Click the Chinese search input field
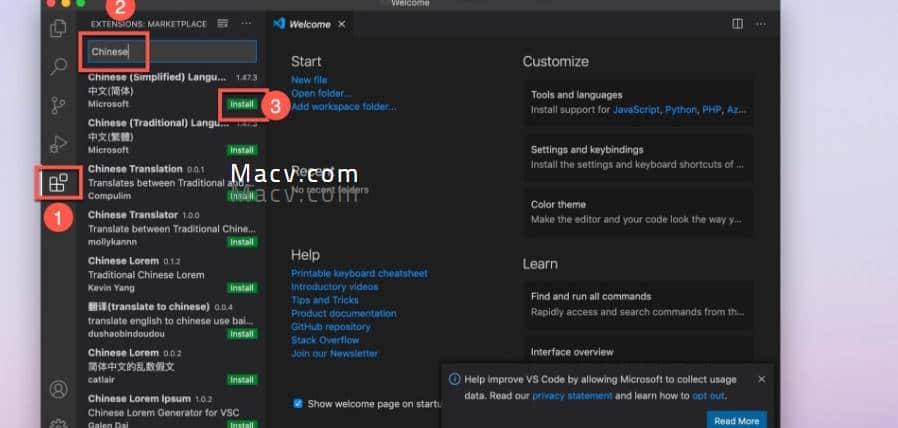Viewport: 898px width, 428px height. (172, 52)
